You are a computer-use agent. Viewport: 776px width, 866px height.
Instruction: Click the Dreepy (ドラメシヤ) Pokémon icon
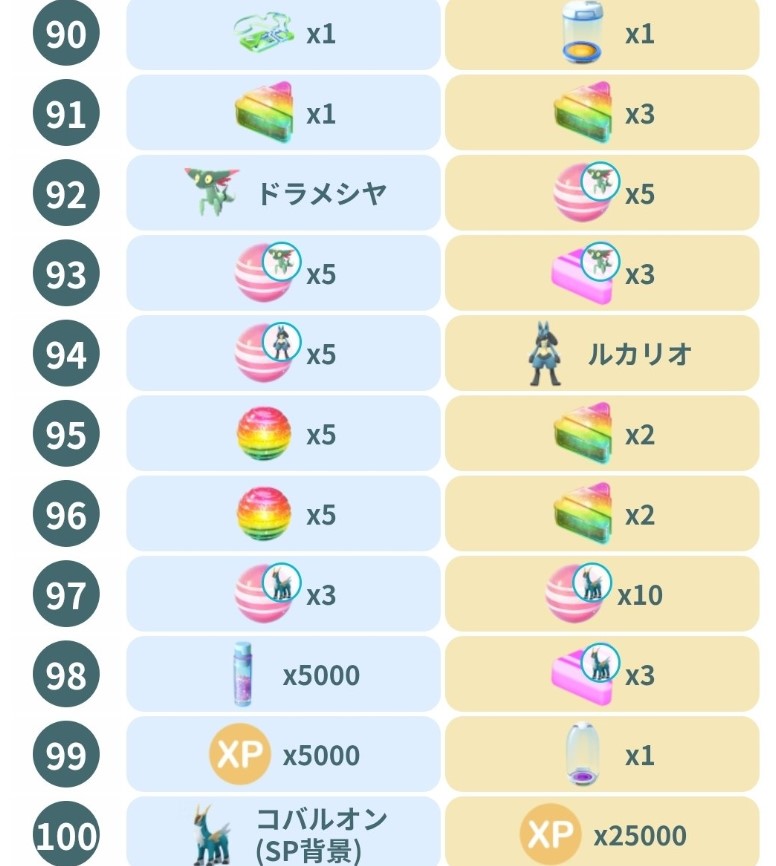[212, 192]
